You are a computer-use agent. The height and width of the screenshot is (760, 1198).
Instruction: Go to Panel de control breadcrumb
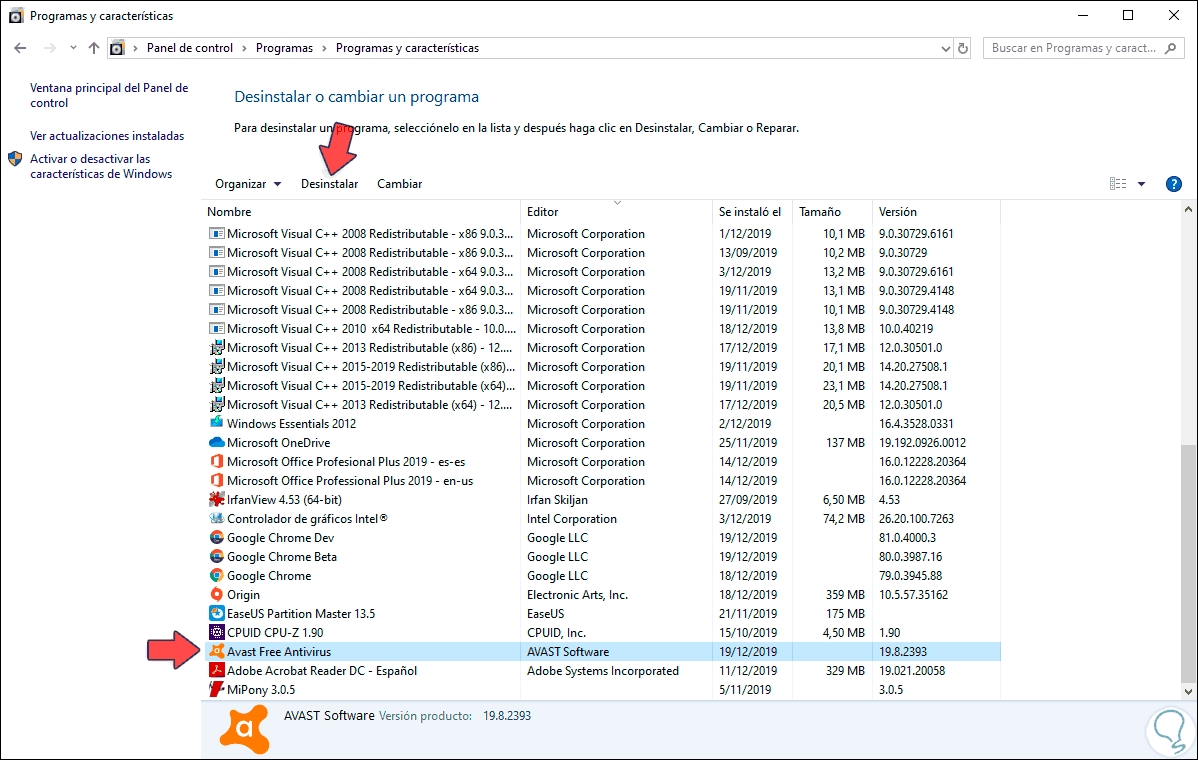(x=189, y=48)
